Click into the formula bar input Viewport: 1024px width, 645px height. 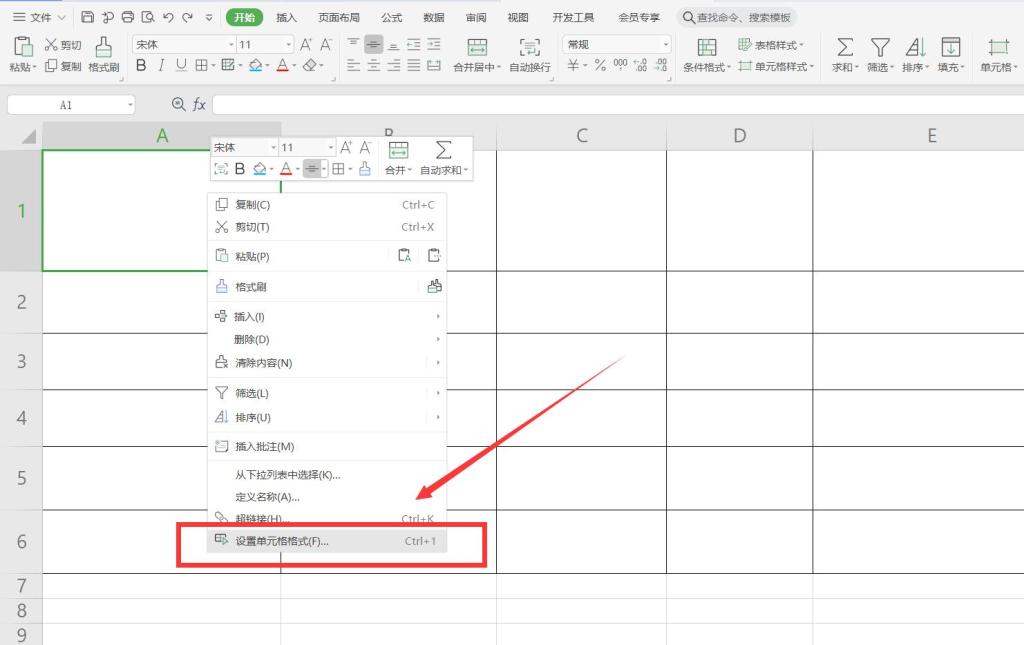618,104
